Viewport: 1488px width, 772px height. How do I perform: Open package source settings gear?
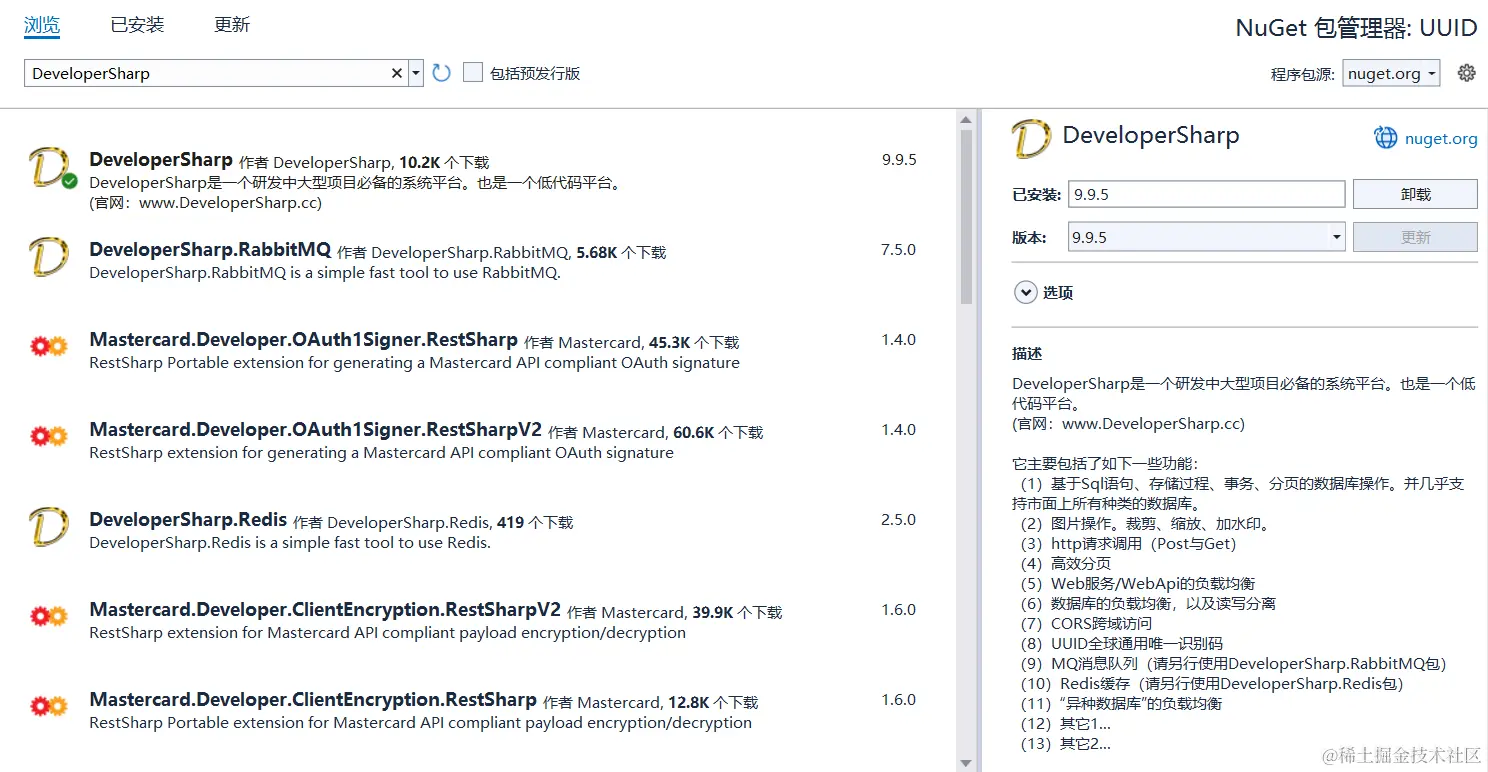click(1467, 73)
